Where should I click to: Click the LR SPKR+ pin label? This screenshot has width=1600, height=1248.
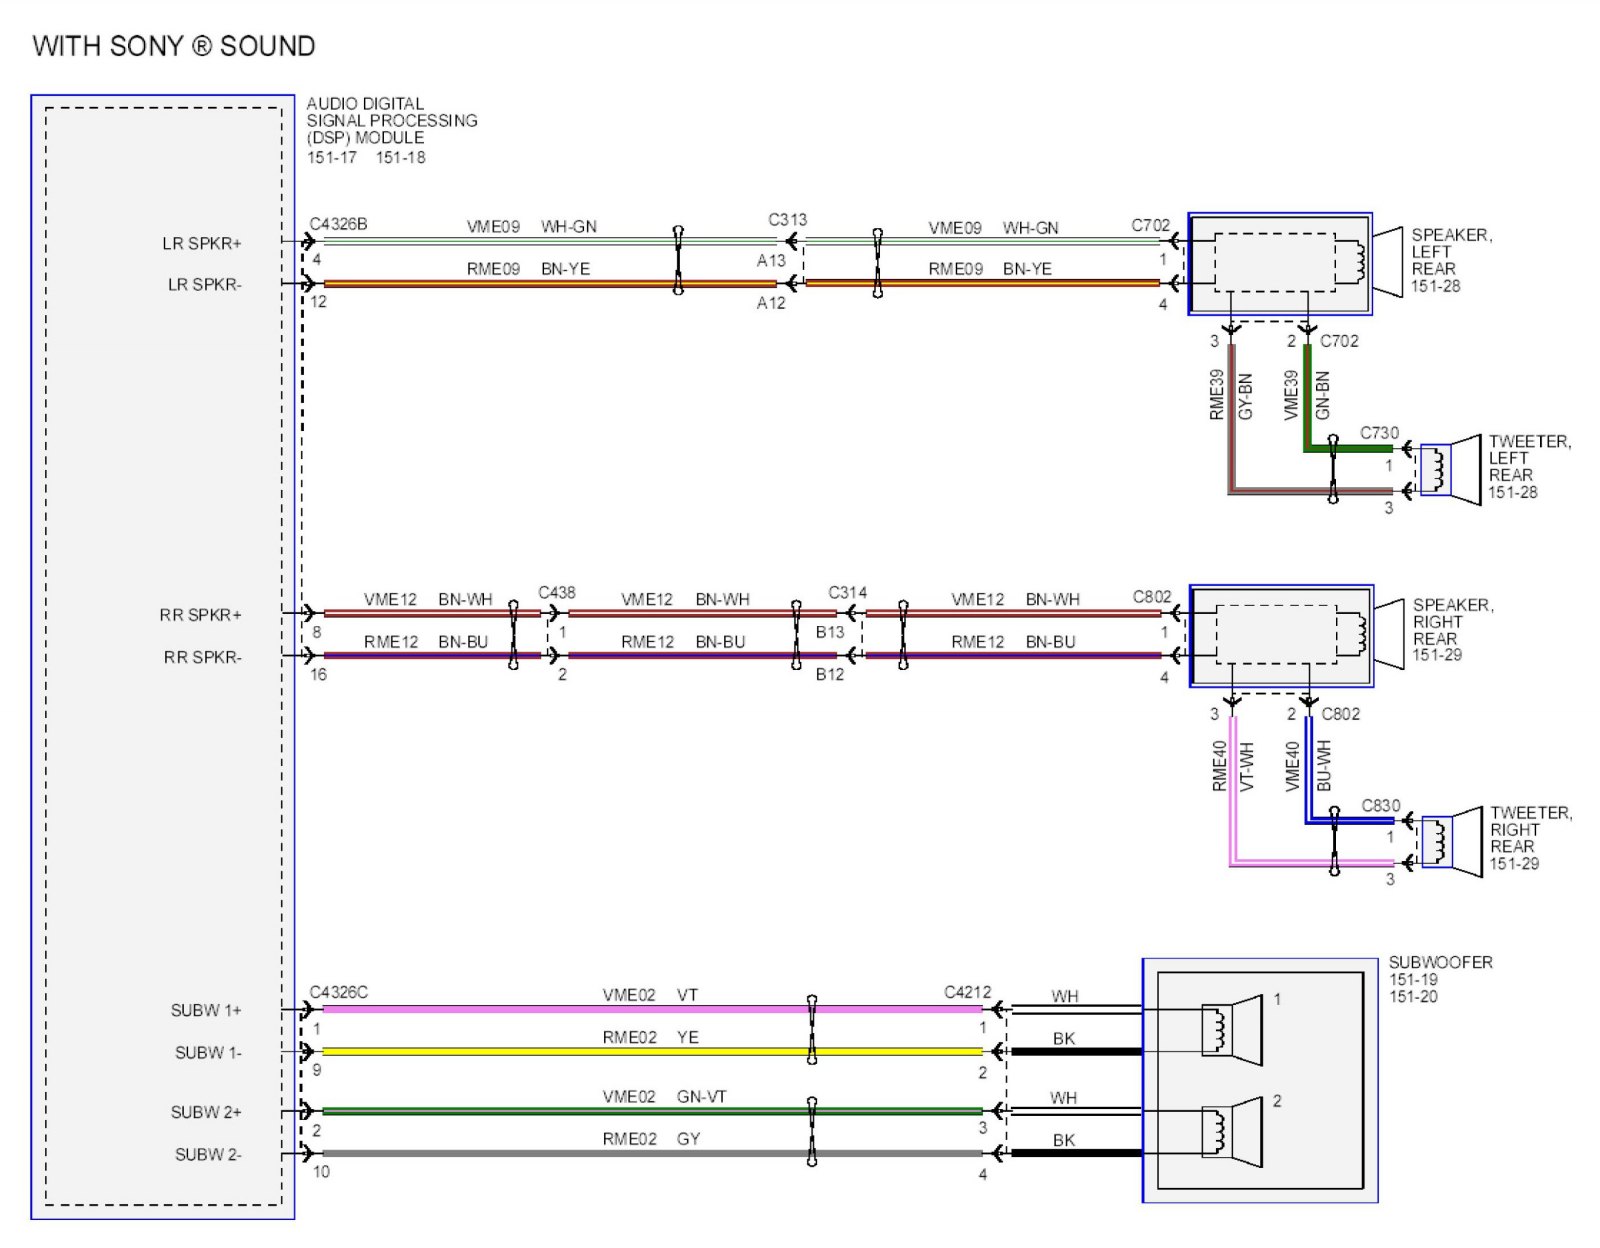[x=202, y=243]
